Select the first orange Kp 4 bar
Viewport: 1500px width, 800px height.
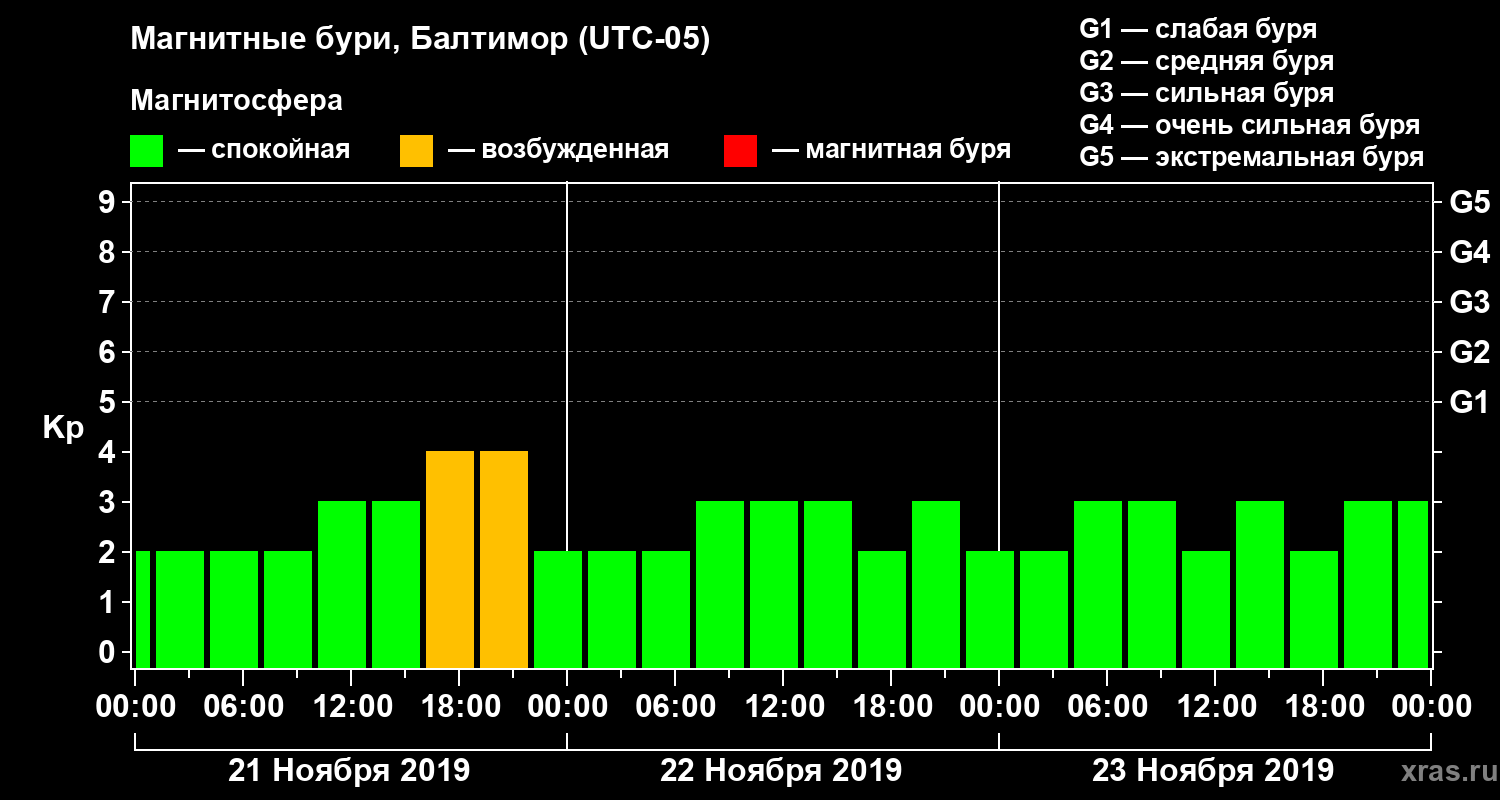pos(450,560)
